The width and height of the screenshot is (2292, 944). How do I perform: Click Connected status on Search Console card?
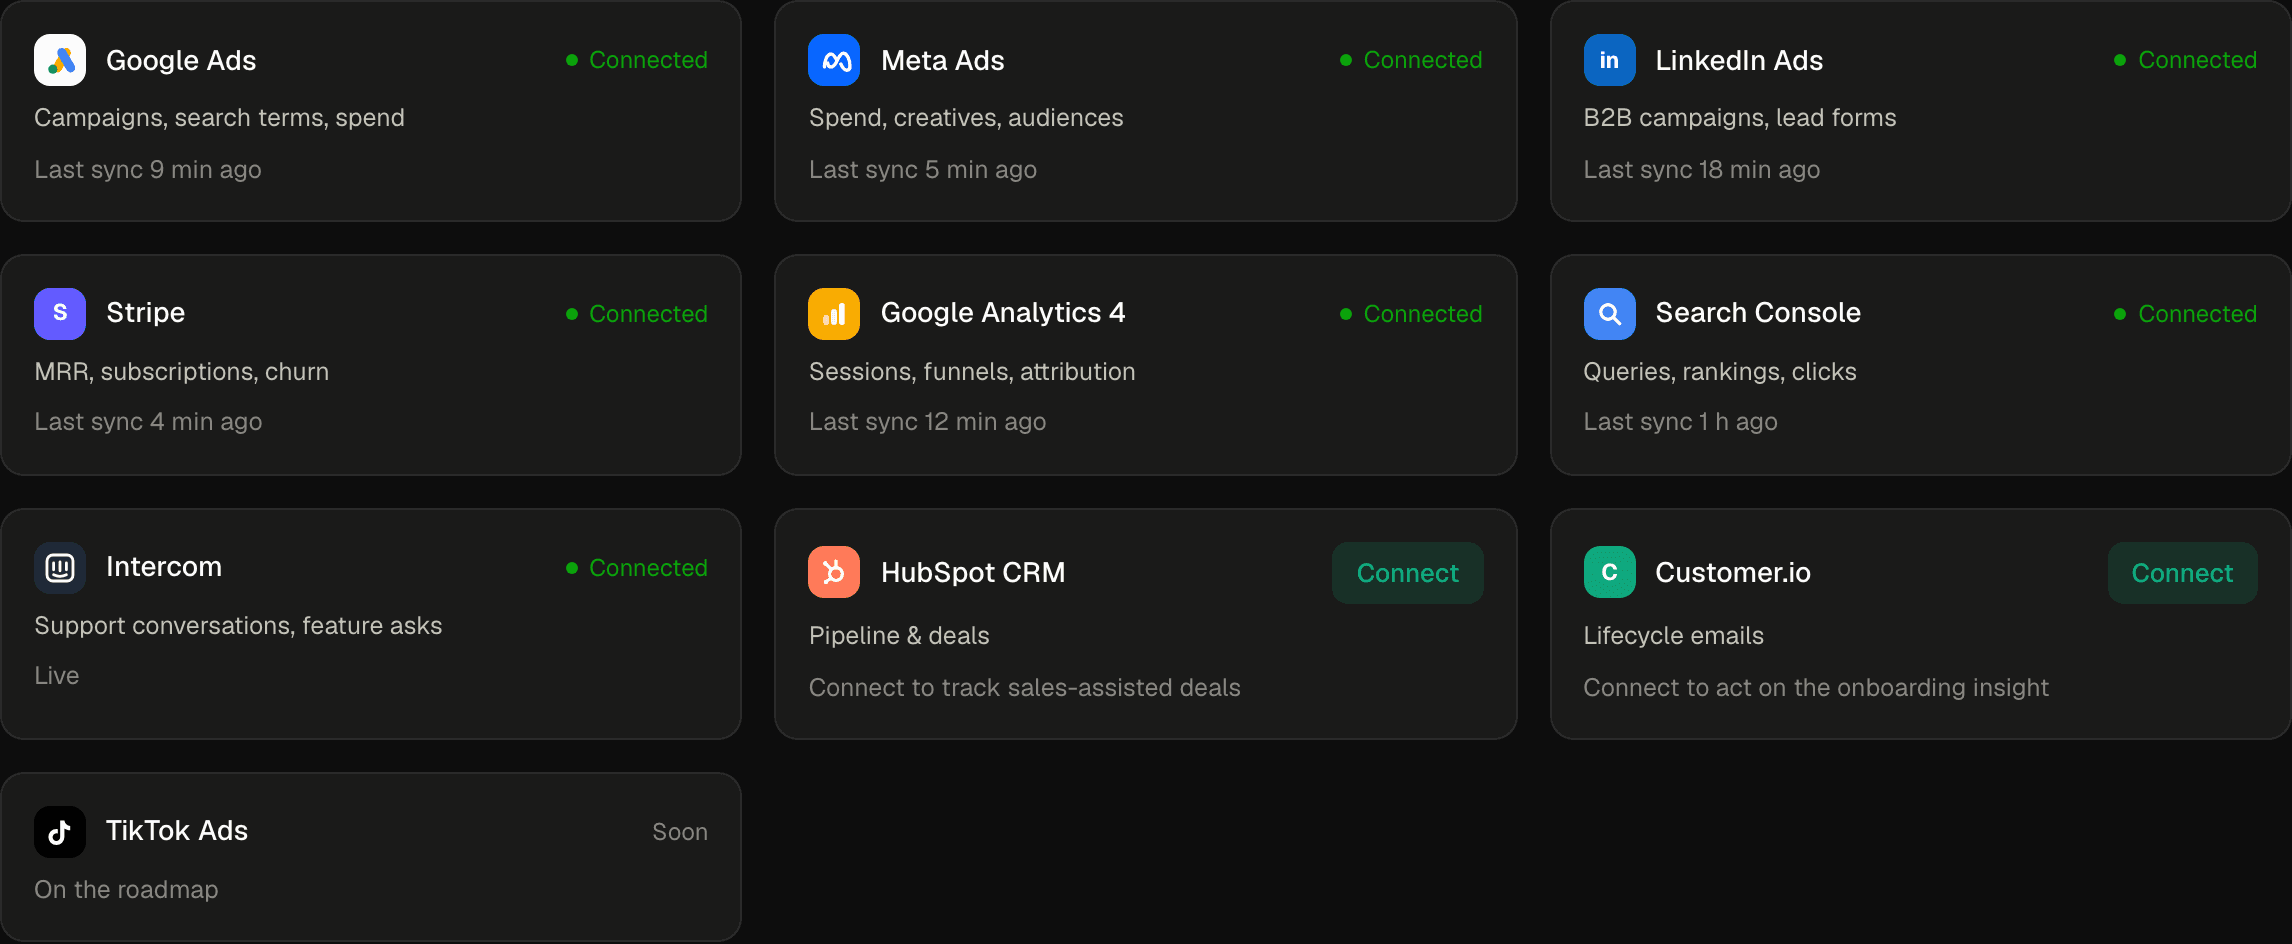click(x=2186, y=314)
